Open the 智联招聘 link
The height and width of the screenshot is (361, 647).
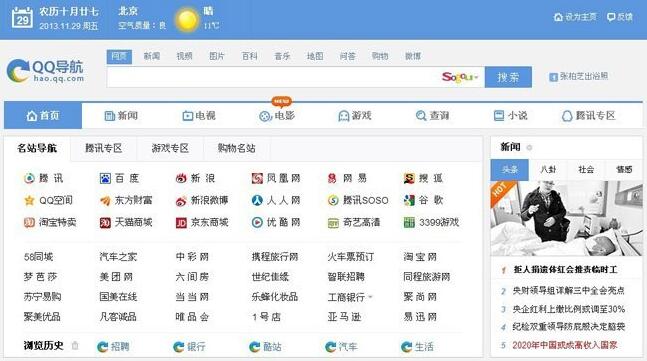pyautogui.click(x=346, y=277)
